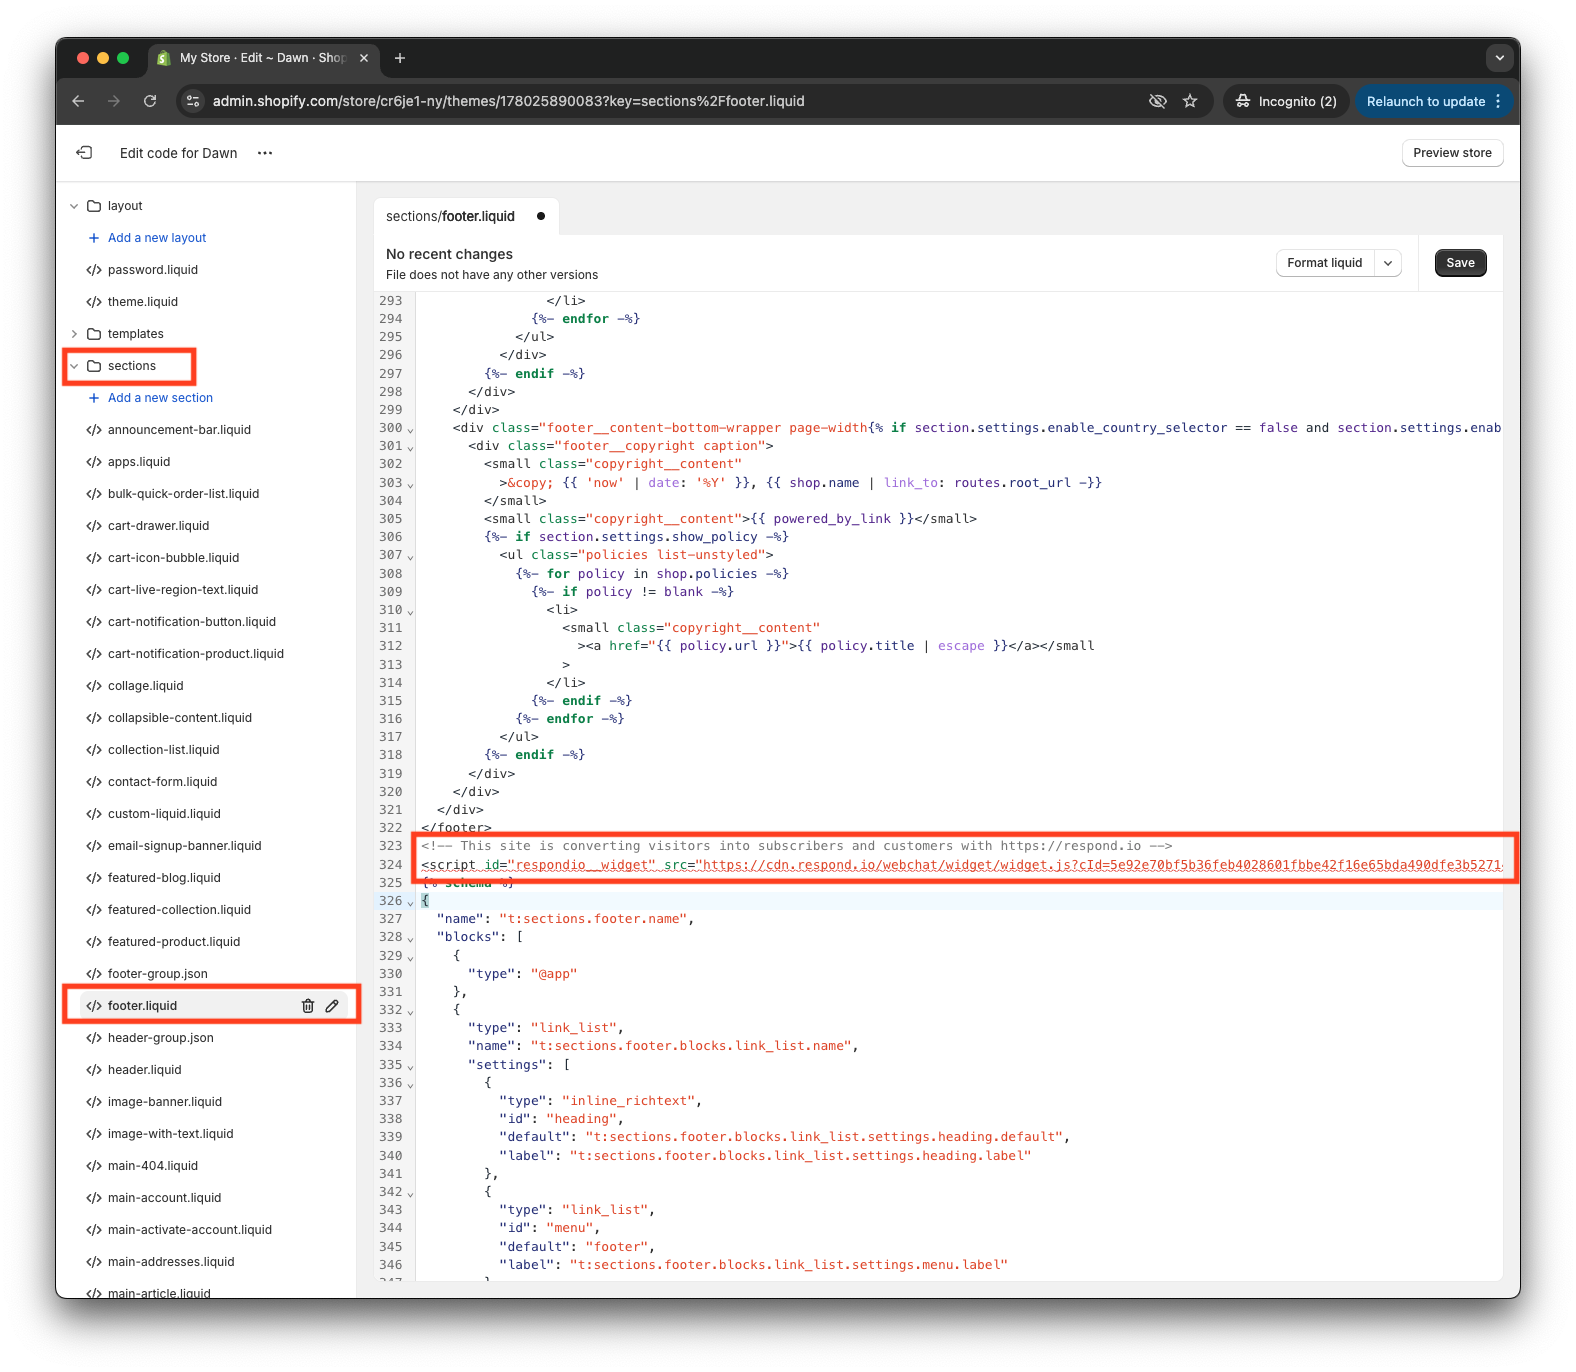Open a new browser tab
Image resolution: width=1576 pixels, height=1372 pixels.
coord(400,58)
